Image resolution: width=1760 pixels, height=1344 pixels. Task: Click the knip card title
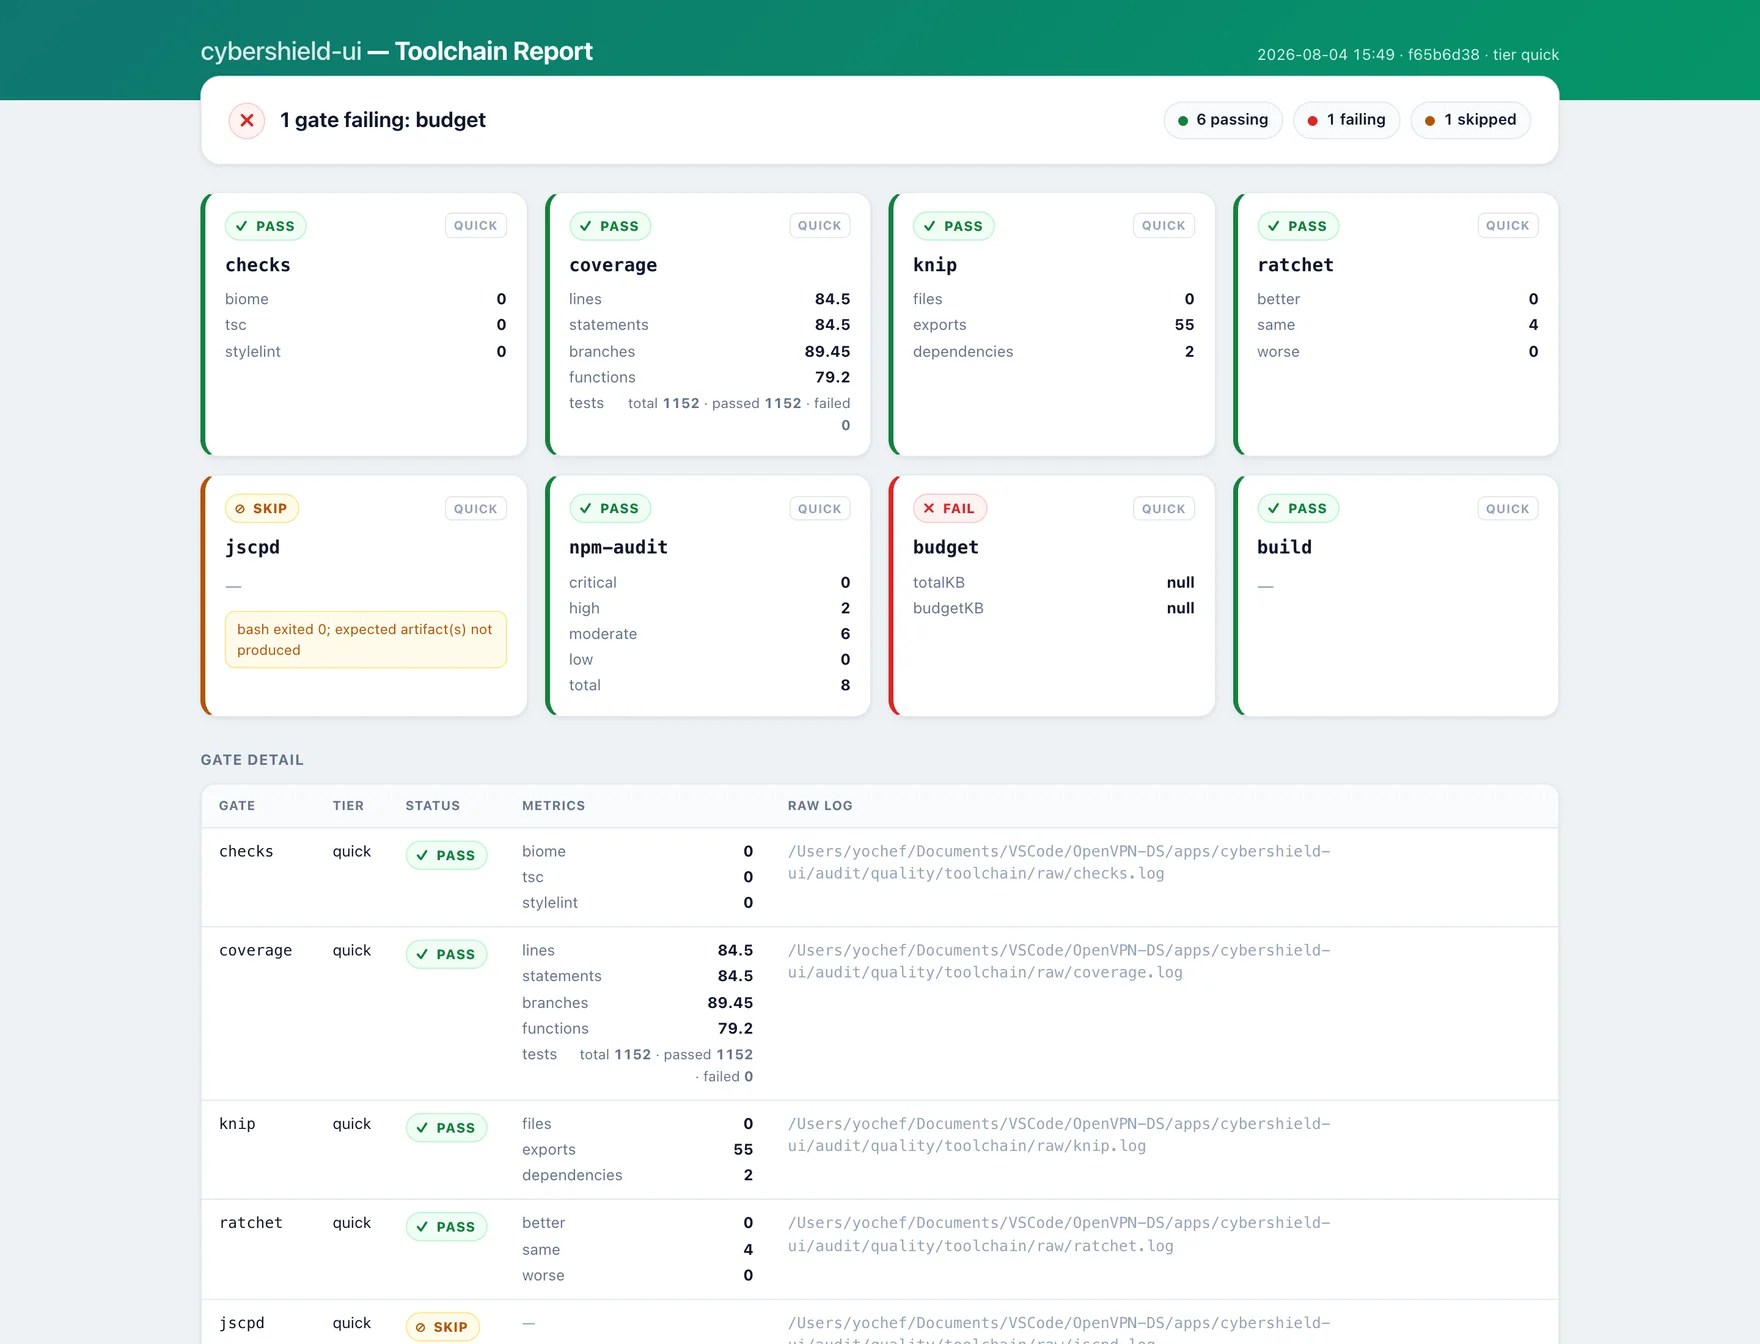pos(935,265)
